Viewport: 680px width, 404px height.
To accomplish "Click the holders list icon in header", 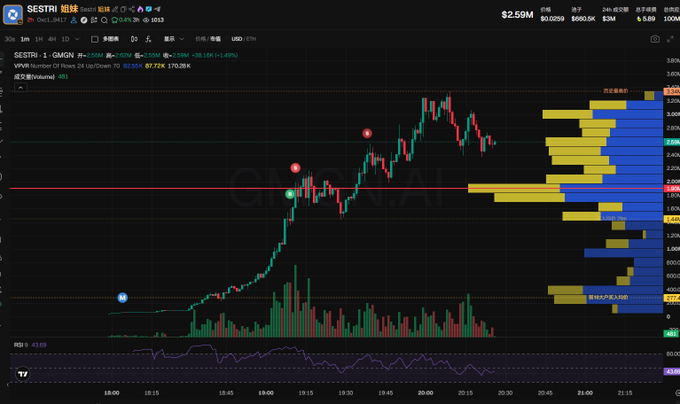I will point(94,20).
